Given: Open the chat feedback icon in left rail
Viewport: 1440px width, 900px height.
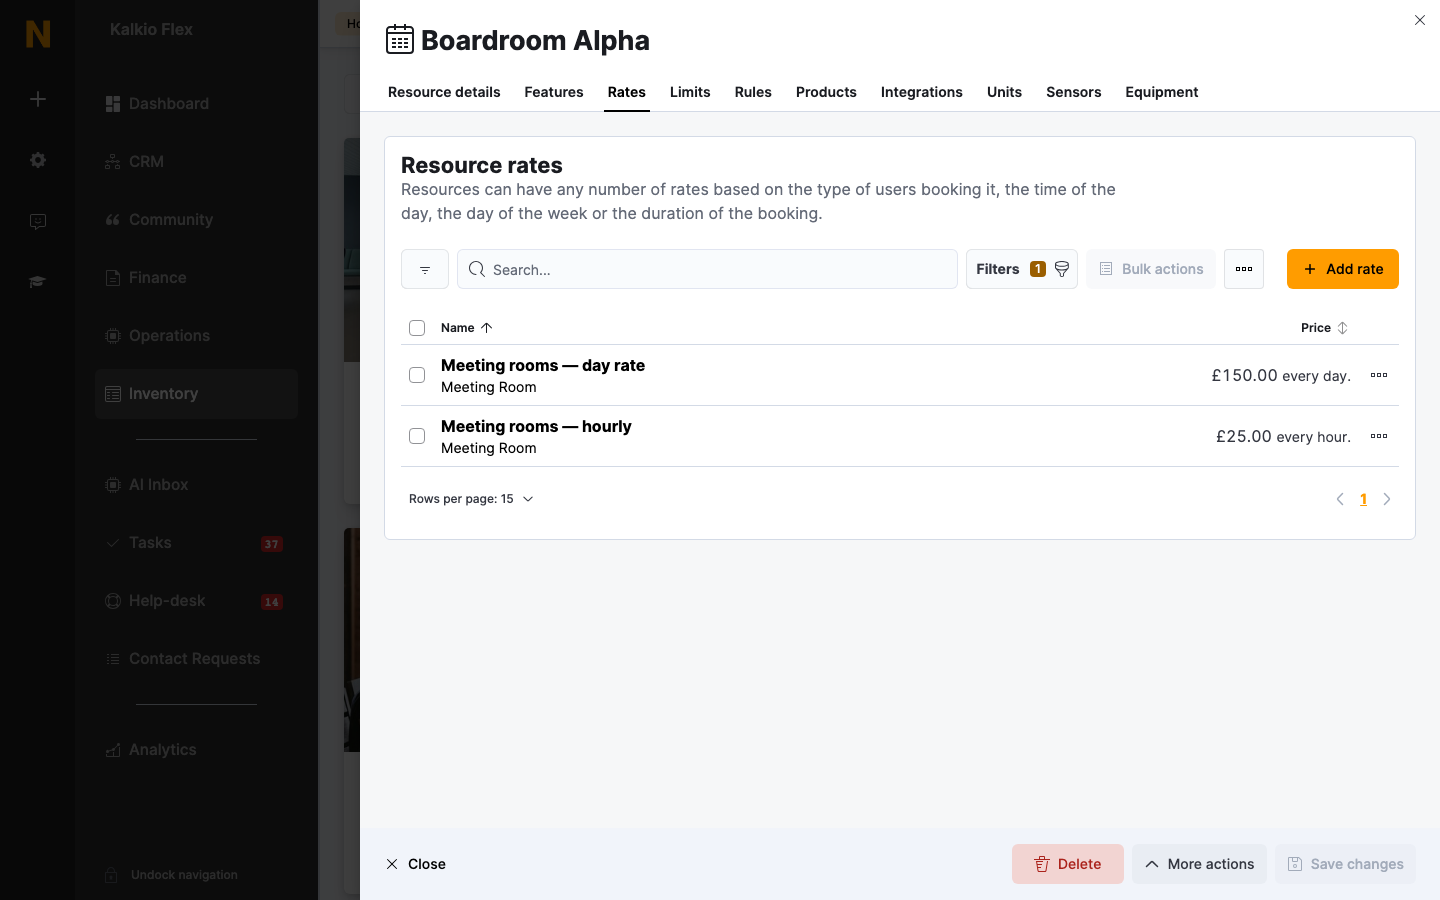Looking at the screenshot, I should pos(38,221).
